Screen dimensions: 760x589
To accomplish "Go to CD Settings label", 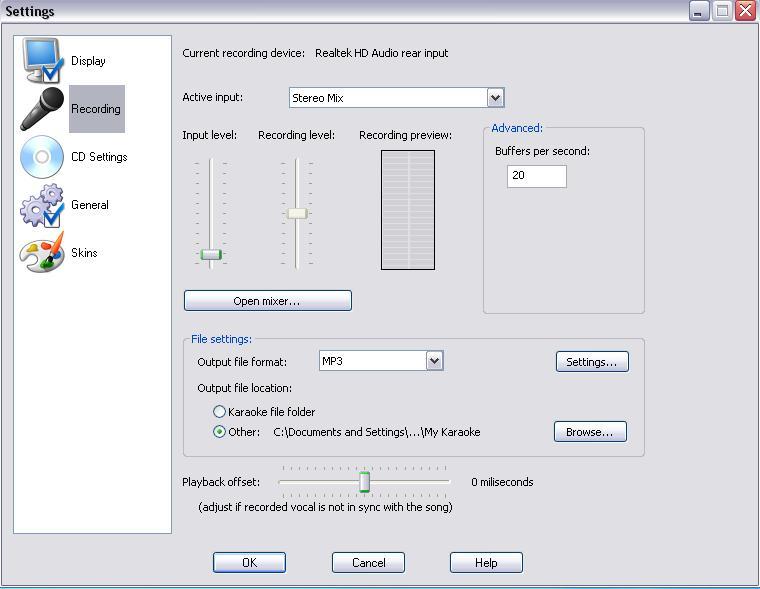I will (99, 157).
